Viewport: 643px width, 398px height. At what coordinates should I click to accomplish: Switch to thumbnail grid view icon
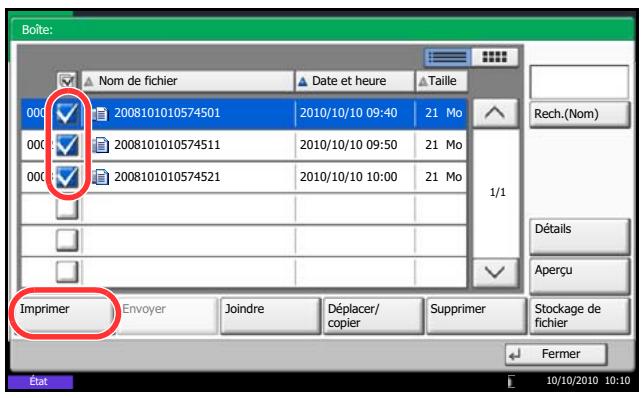click(x=495, y=57)
